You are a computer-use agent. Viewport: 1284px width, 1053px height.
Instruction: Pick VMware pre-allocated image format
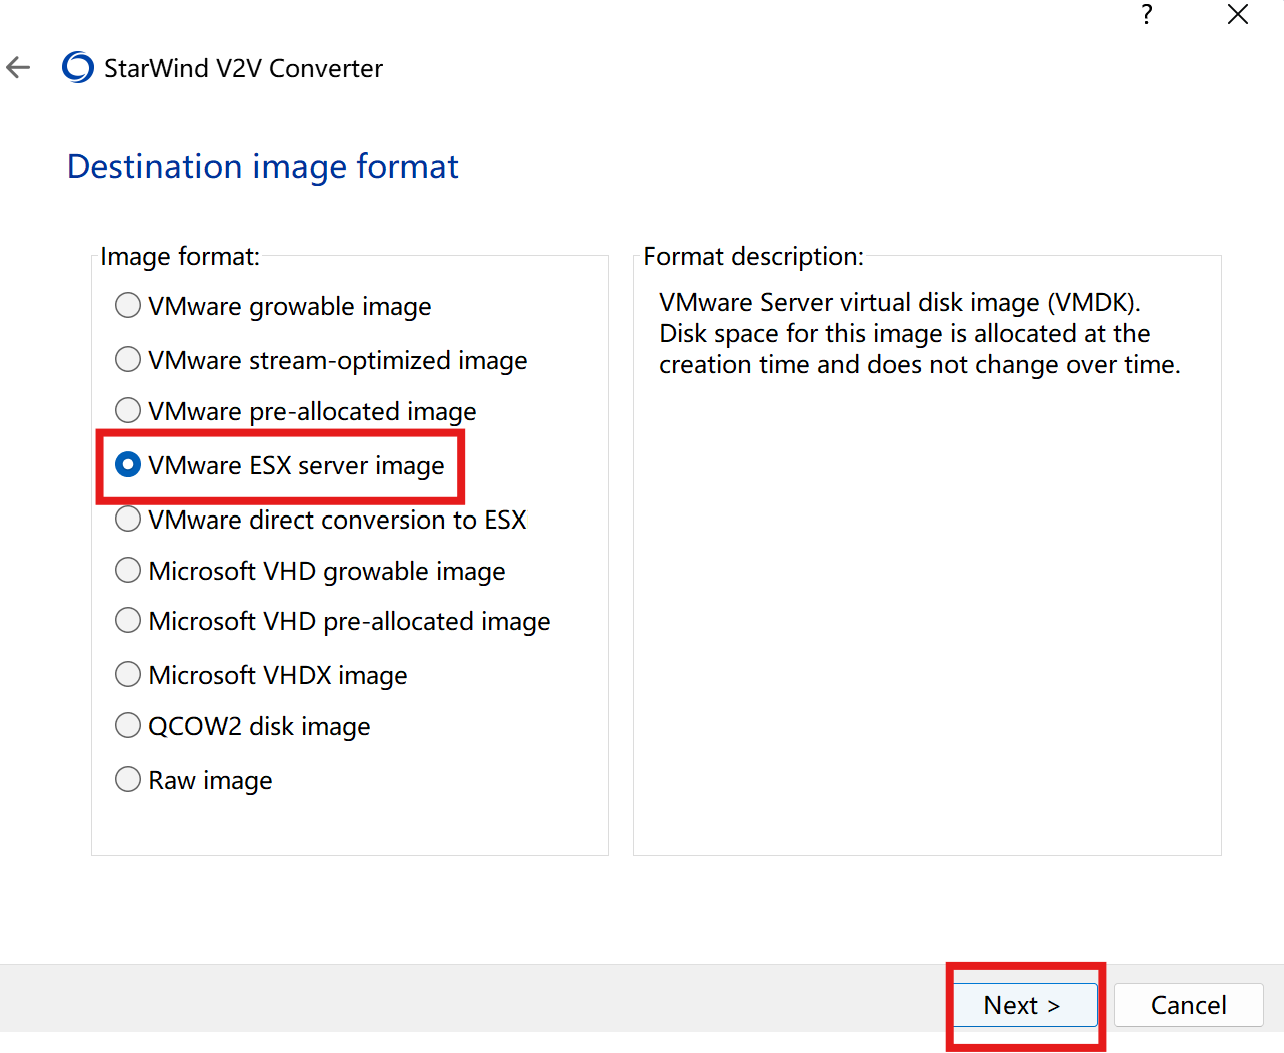(x=296, y=411)
